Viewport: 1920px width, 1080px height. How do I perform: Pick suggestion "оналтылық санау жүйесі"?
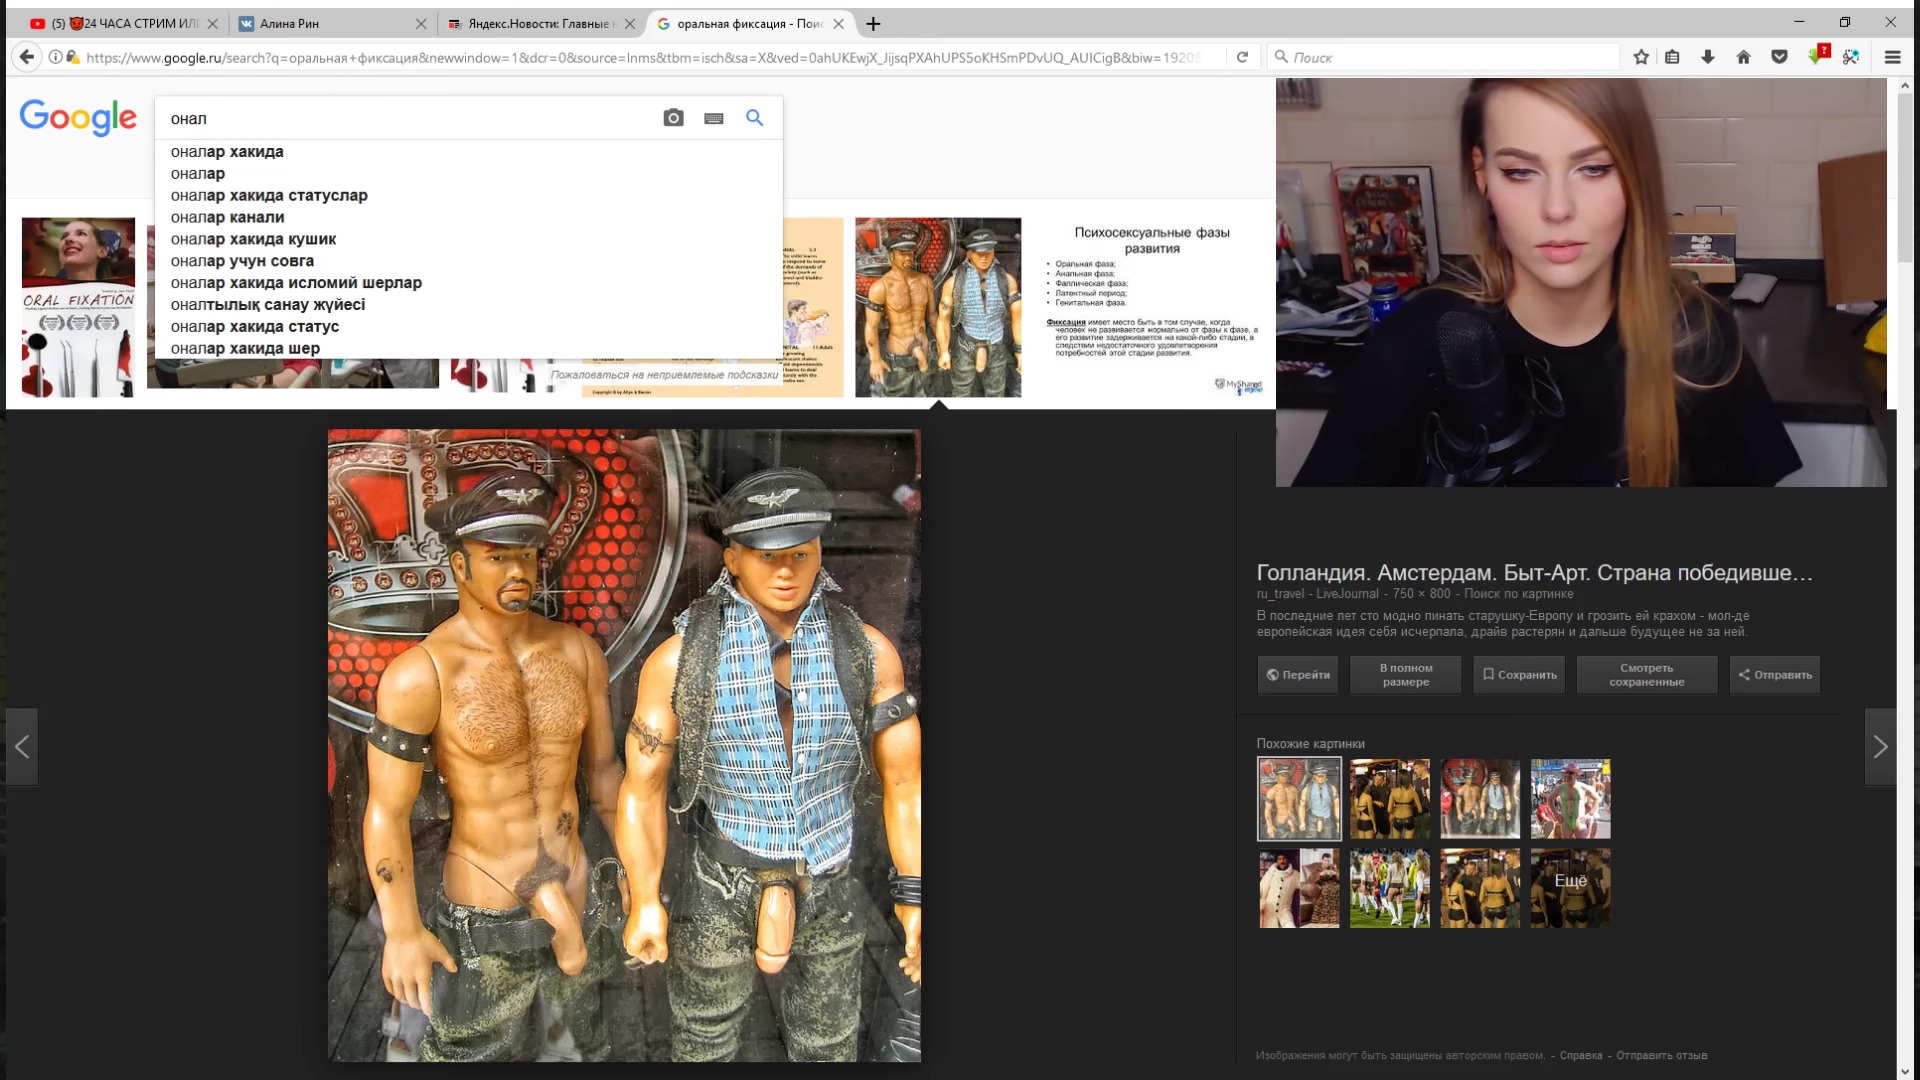point(267,305)
